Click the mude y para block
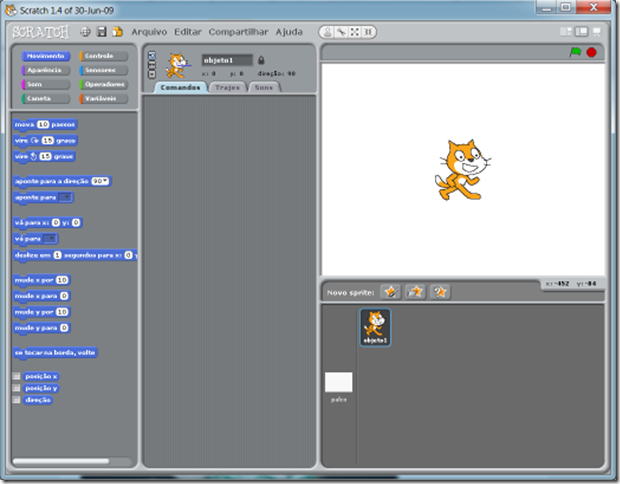The image size is (620, 484). pos(42,328)
